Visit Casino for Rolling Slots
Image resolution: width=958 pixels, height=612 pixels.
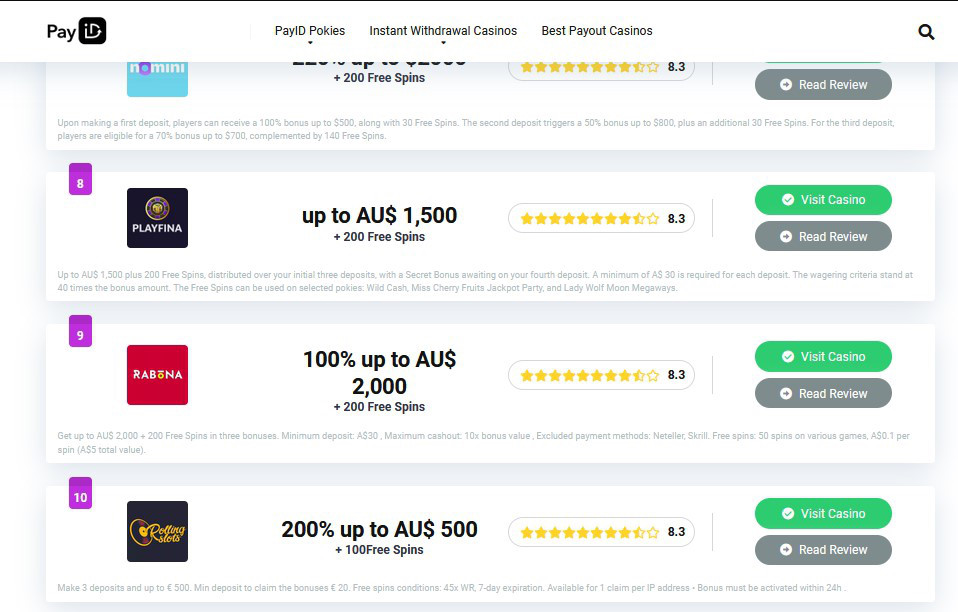pos(823,514)
